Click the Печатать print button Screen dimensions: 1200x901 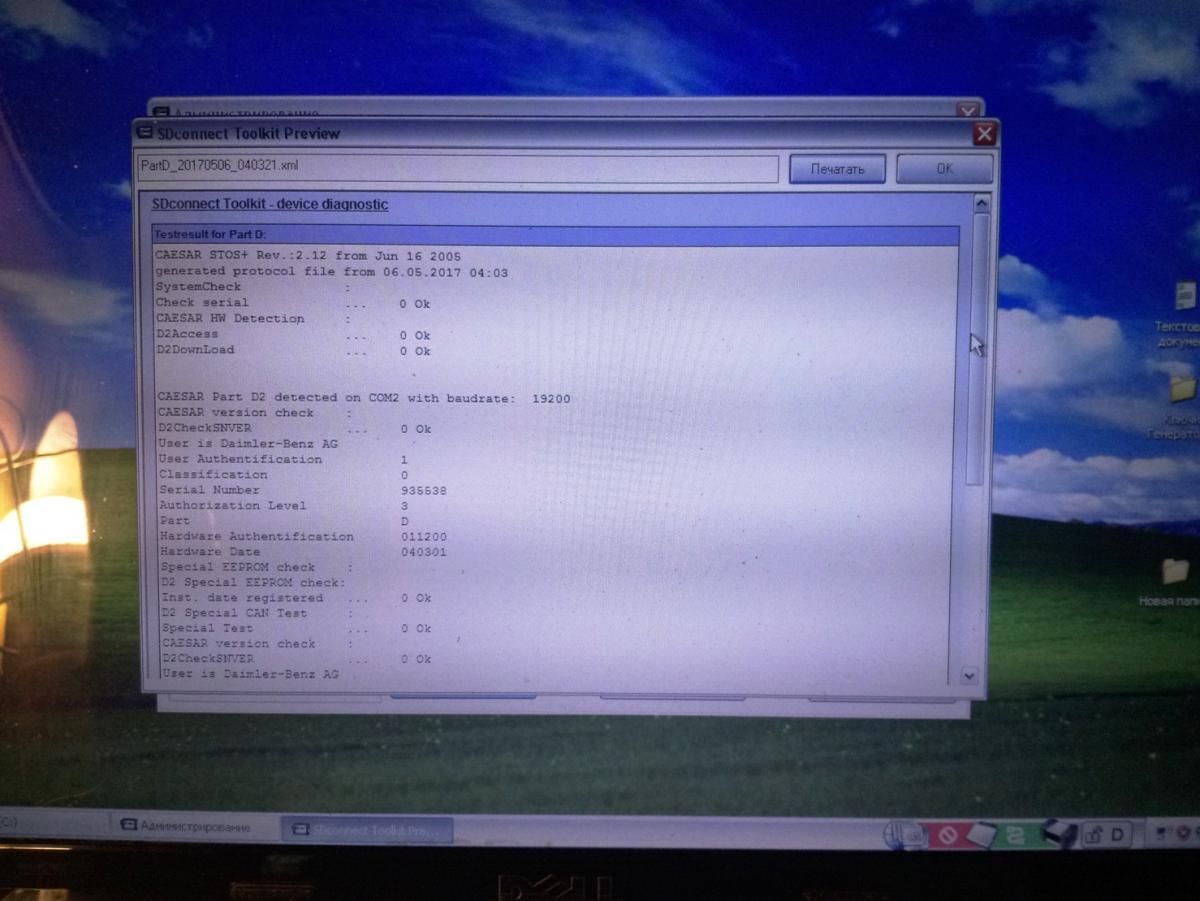point(837,169)
